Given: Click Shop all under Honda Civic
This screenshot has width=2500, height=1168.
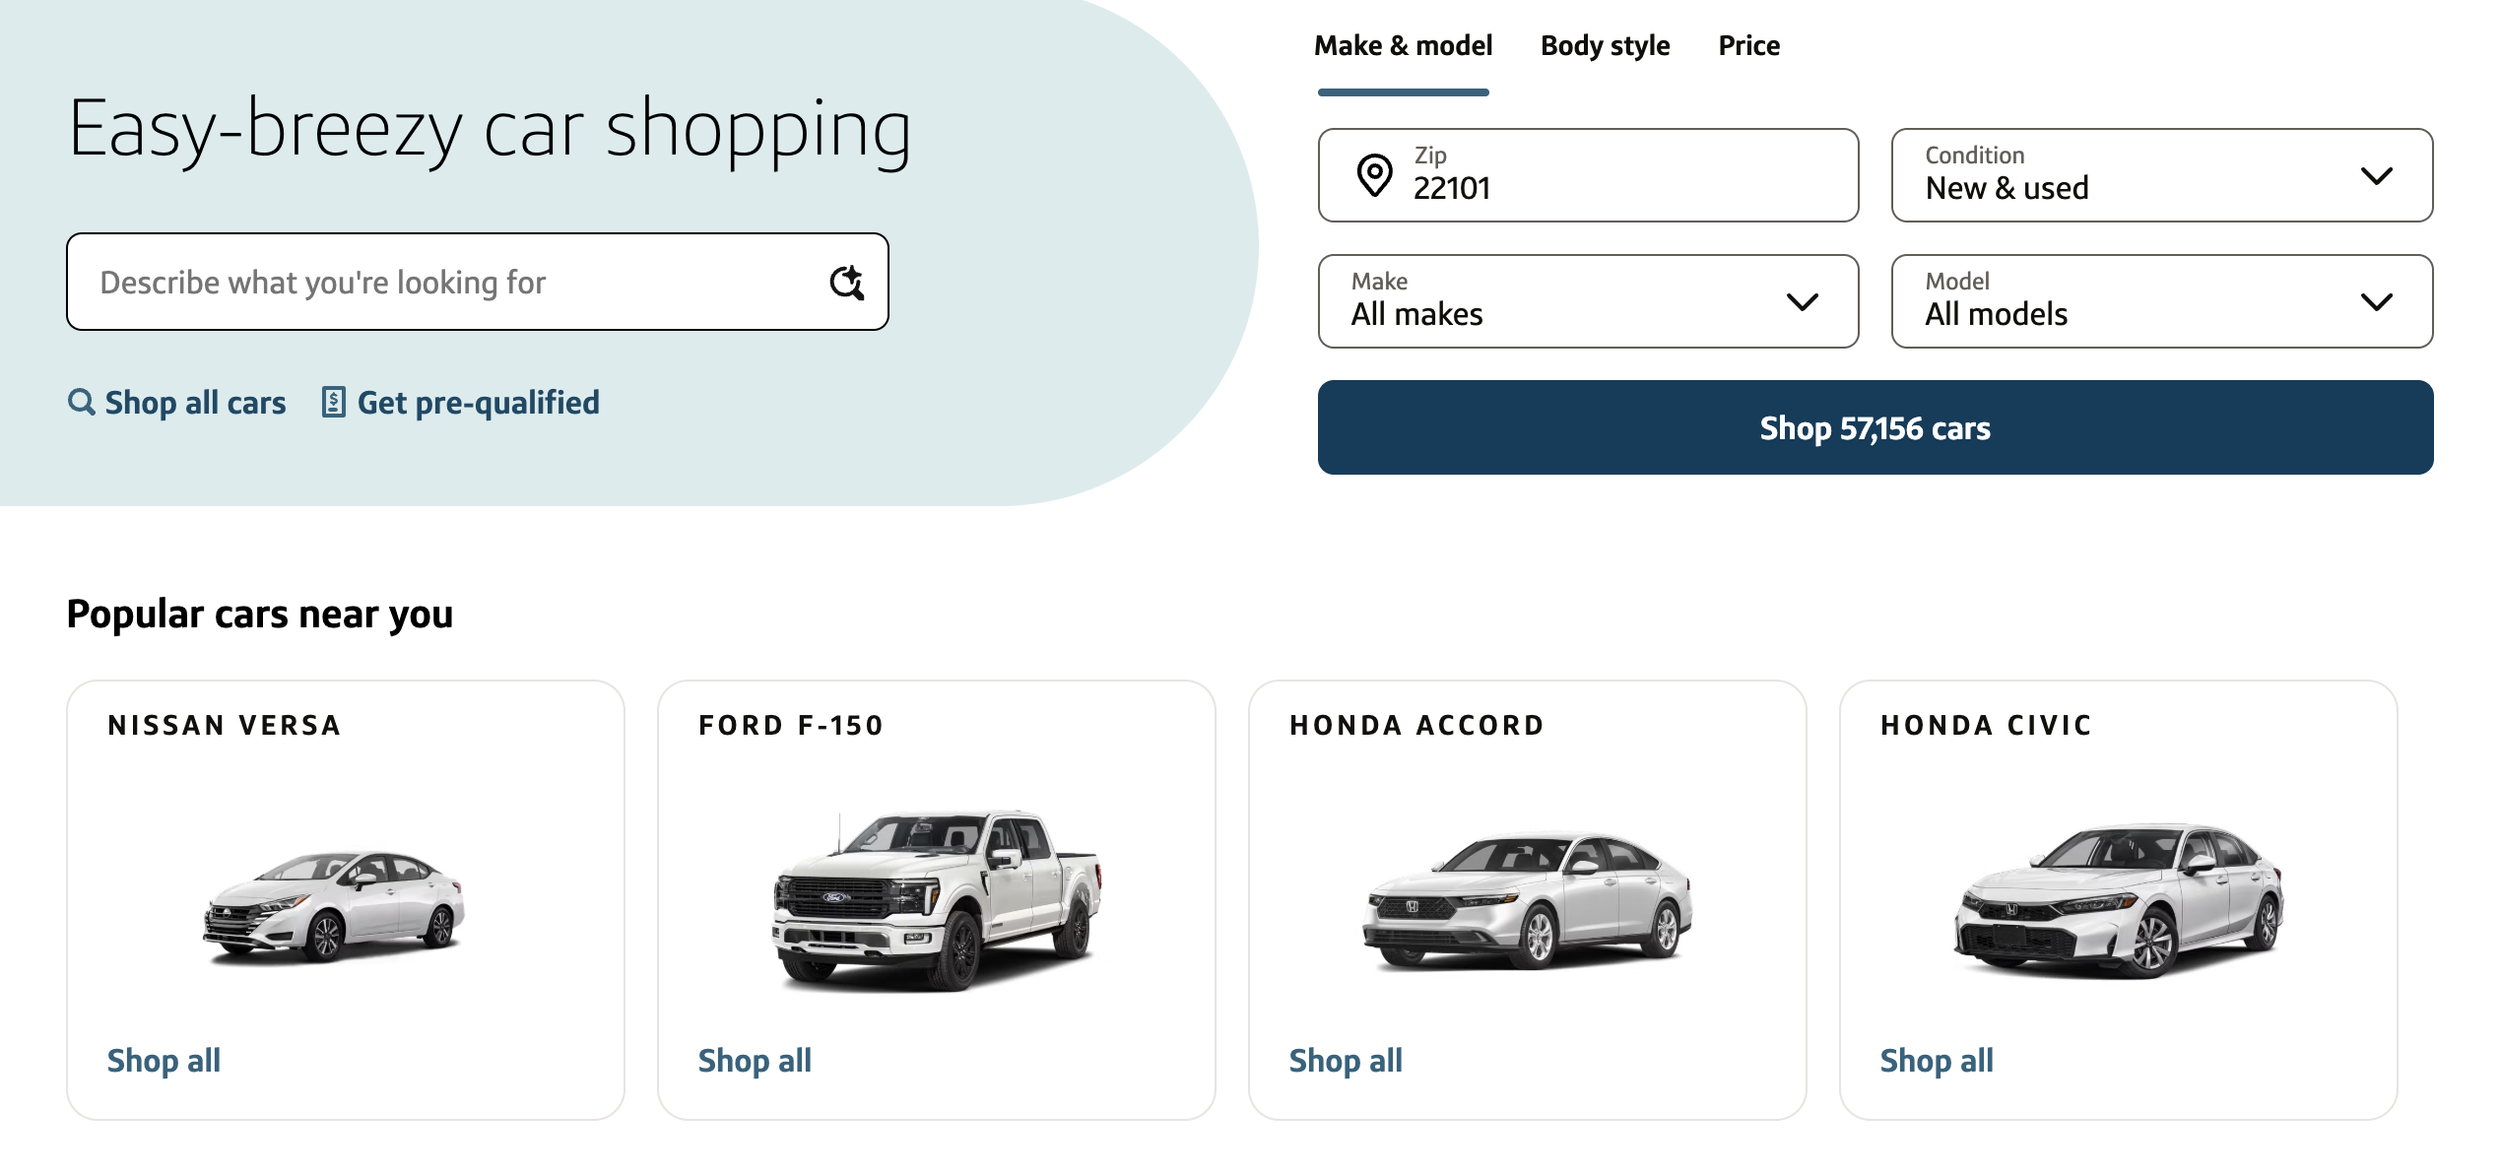Looking at the screenshot, I should [1936, 1060].
